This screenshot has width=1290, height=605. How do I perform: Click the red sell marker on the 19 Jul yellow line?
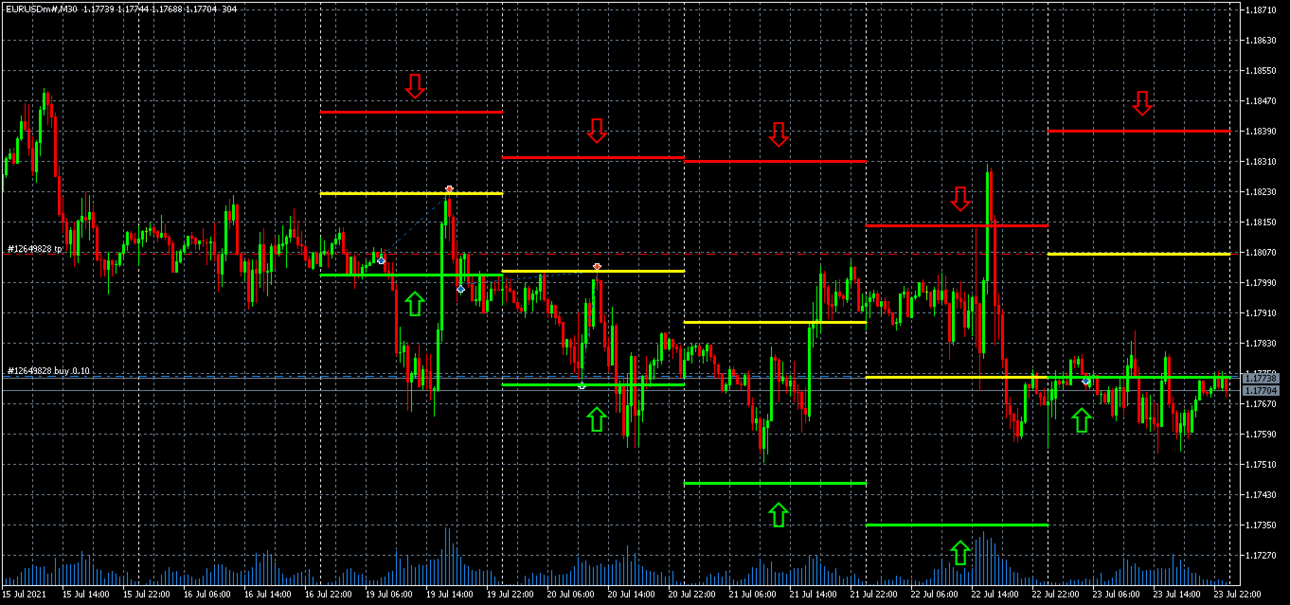(449, 189)
